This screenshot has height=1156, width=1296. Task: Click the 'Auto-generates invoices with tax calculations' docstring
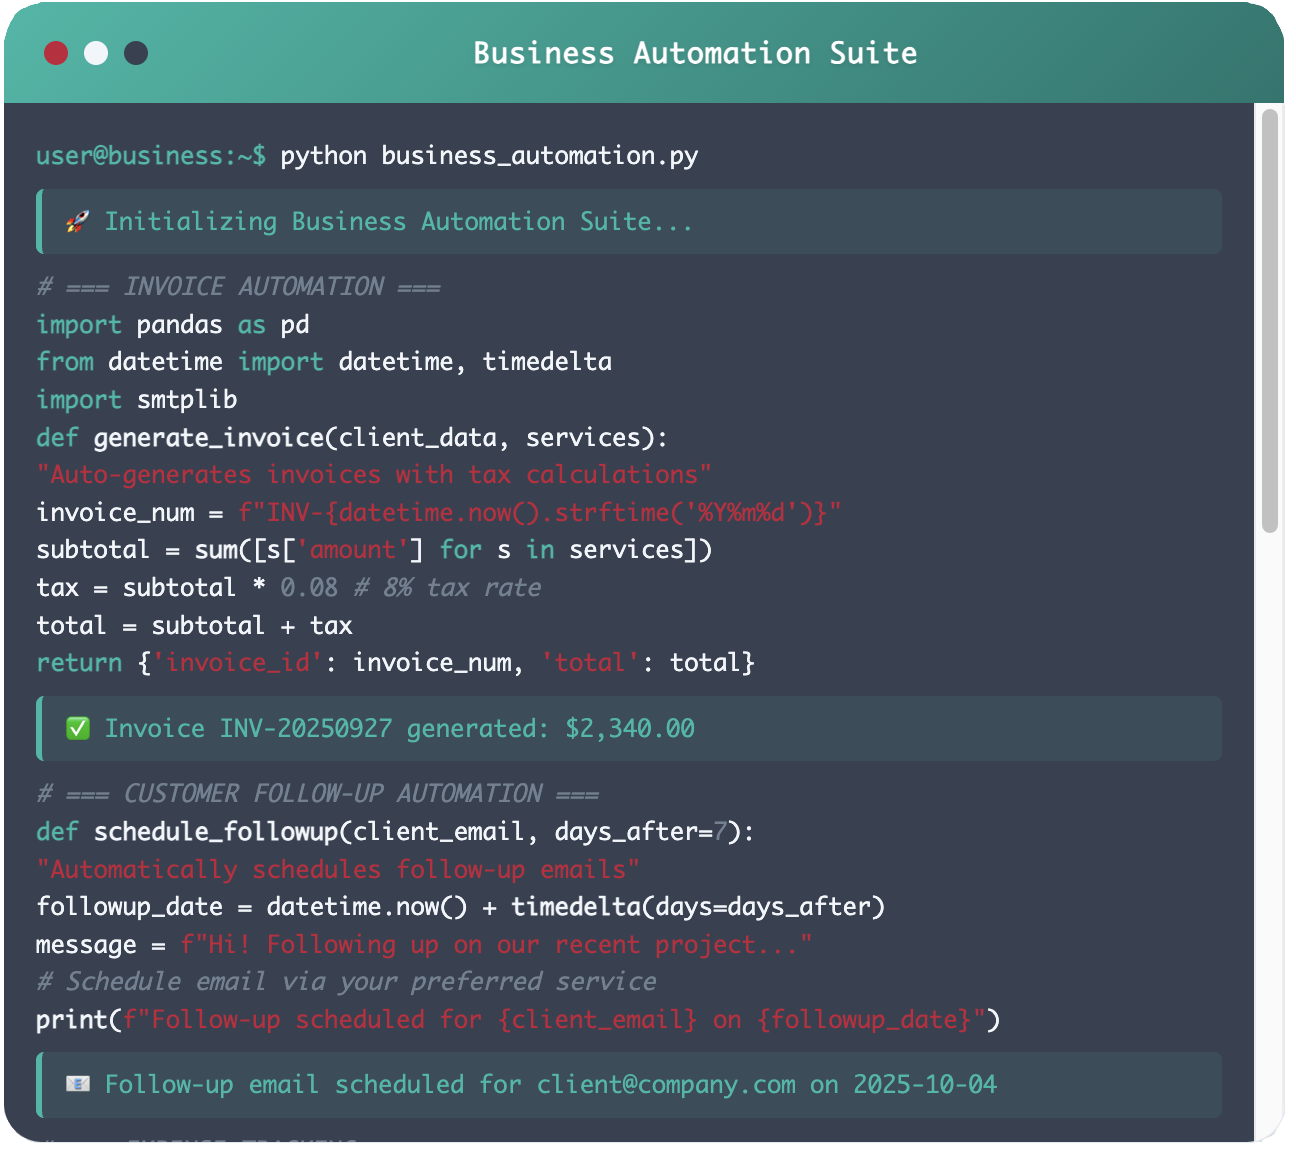374,475
